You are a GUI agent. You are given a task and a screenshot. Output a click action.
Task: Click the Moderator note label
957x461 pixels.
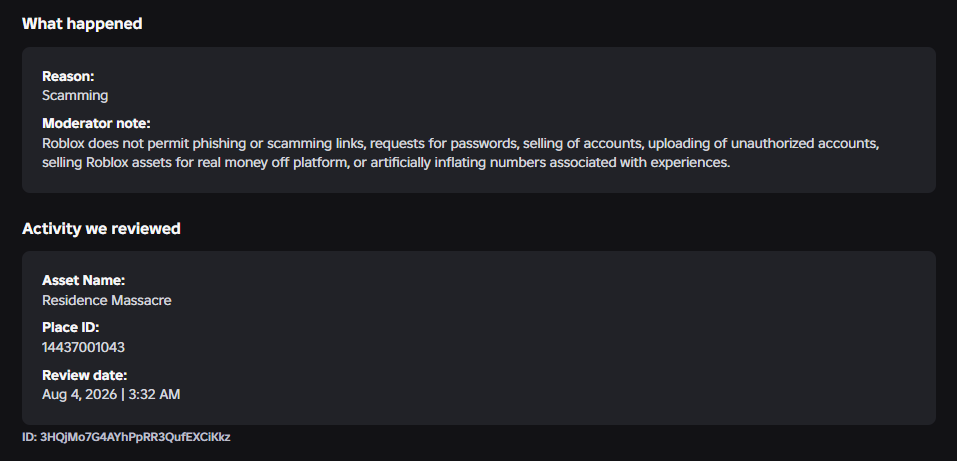(x=96, y=123)
